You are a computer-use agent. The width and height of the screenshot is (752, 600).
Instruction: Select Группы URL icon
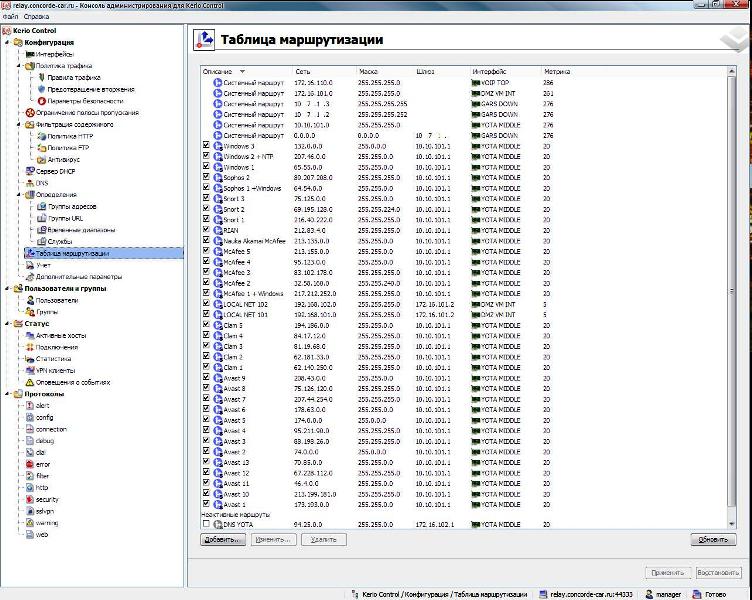coord(42,218)
